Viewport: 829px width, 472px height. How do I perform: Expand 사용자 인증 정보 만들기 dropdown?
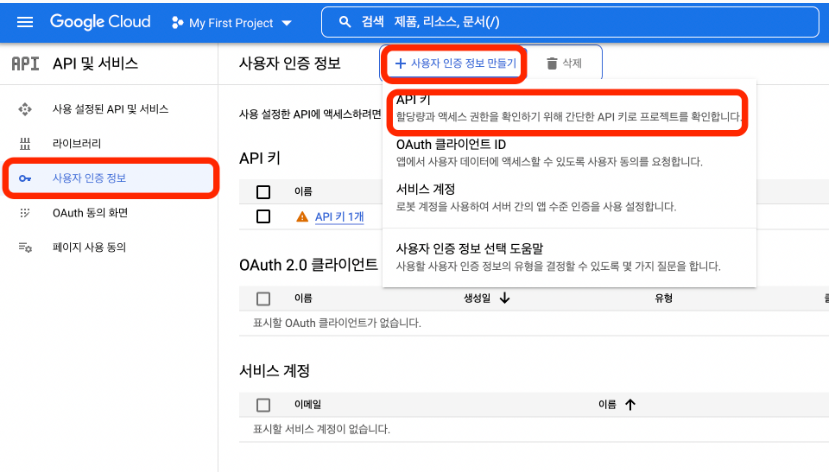coord(455,64)
